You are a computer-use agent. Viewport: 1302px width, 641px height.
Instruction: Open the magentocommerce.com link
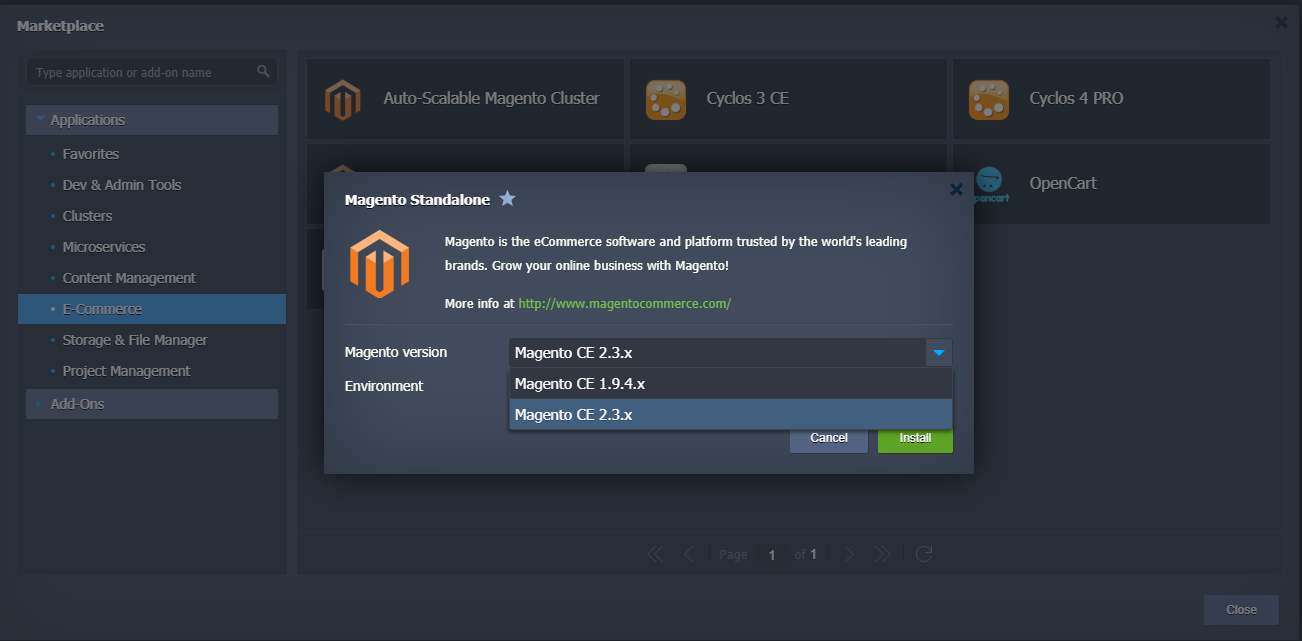pyautogui.click(x=624, y=303)
